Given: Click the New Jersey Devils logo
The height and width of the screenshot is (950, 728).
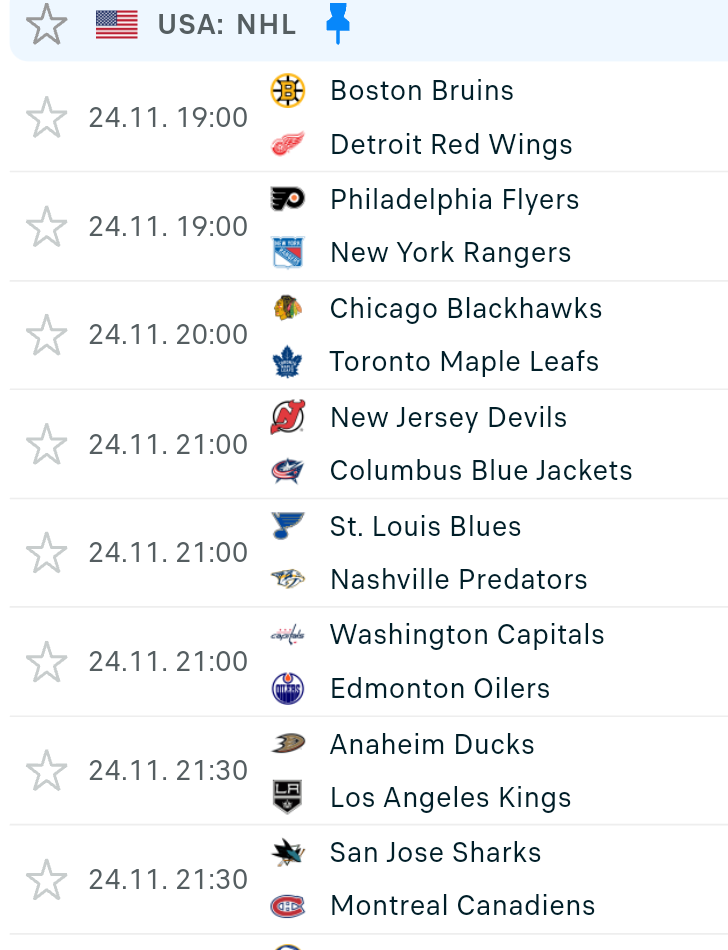Looking at the screenshot, I should click(x=288, y=417).
